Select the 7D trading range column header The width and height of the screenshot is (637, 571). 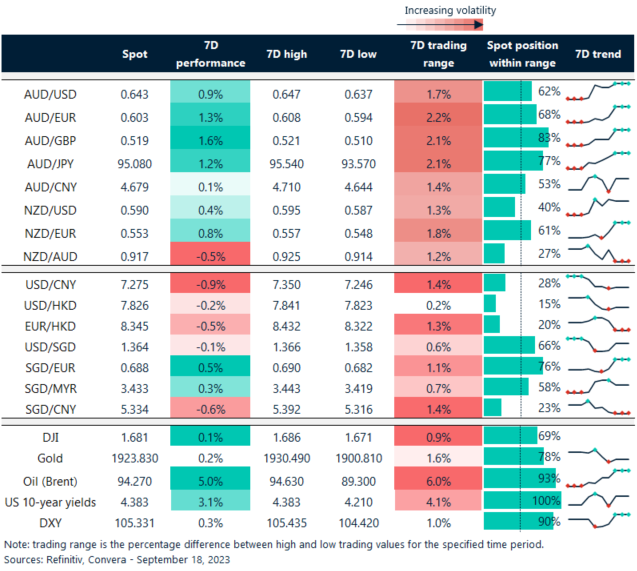coord(432,55)
